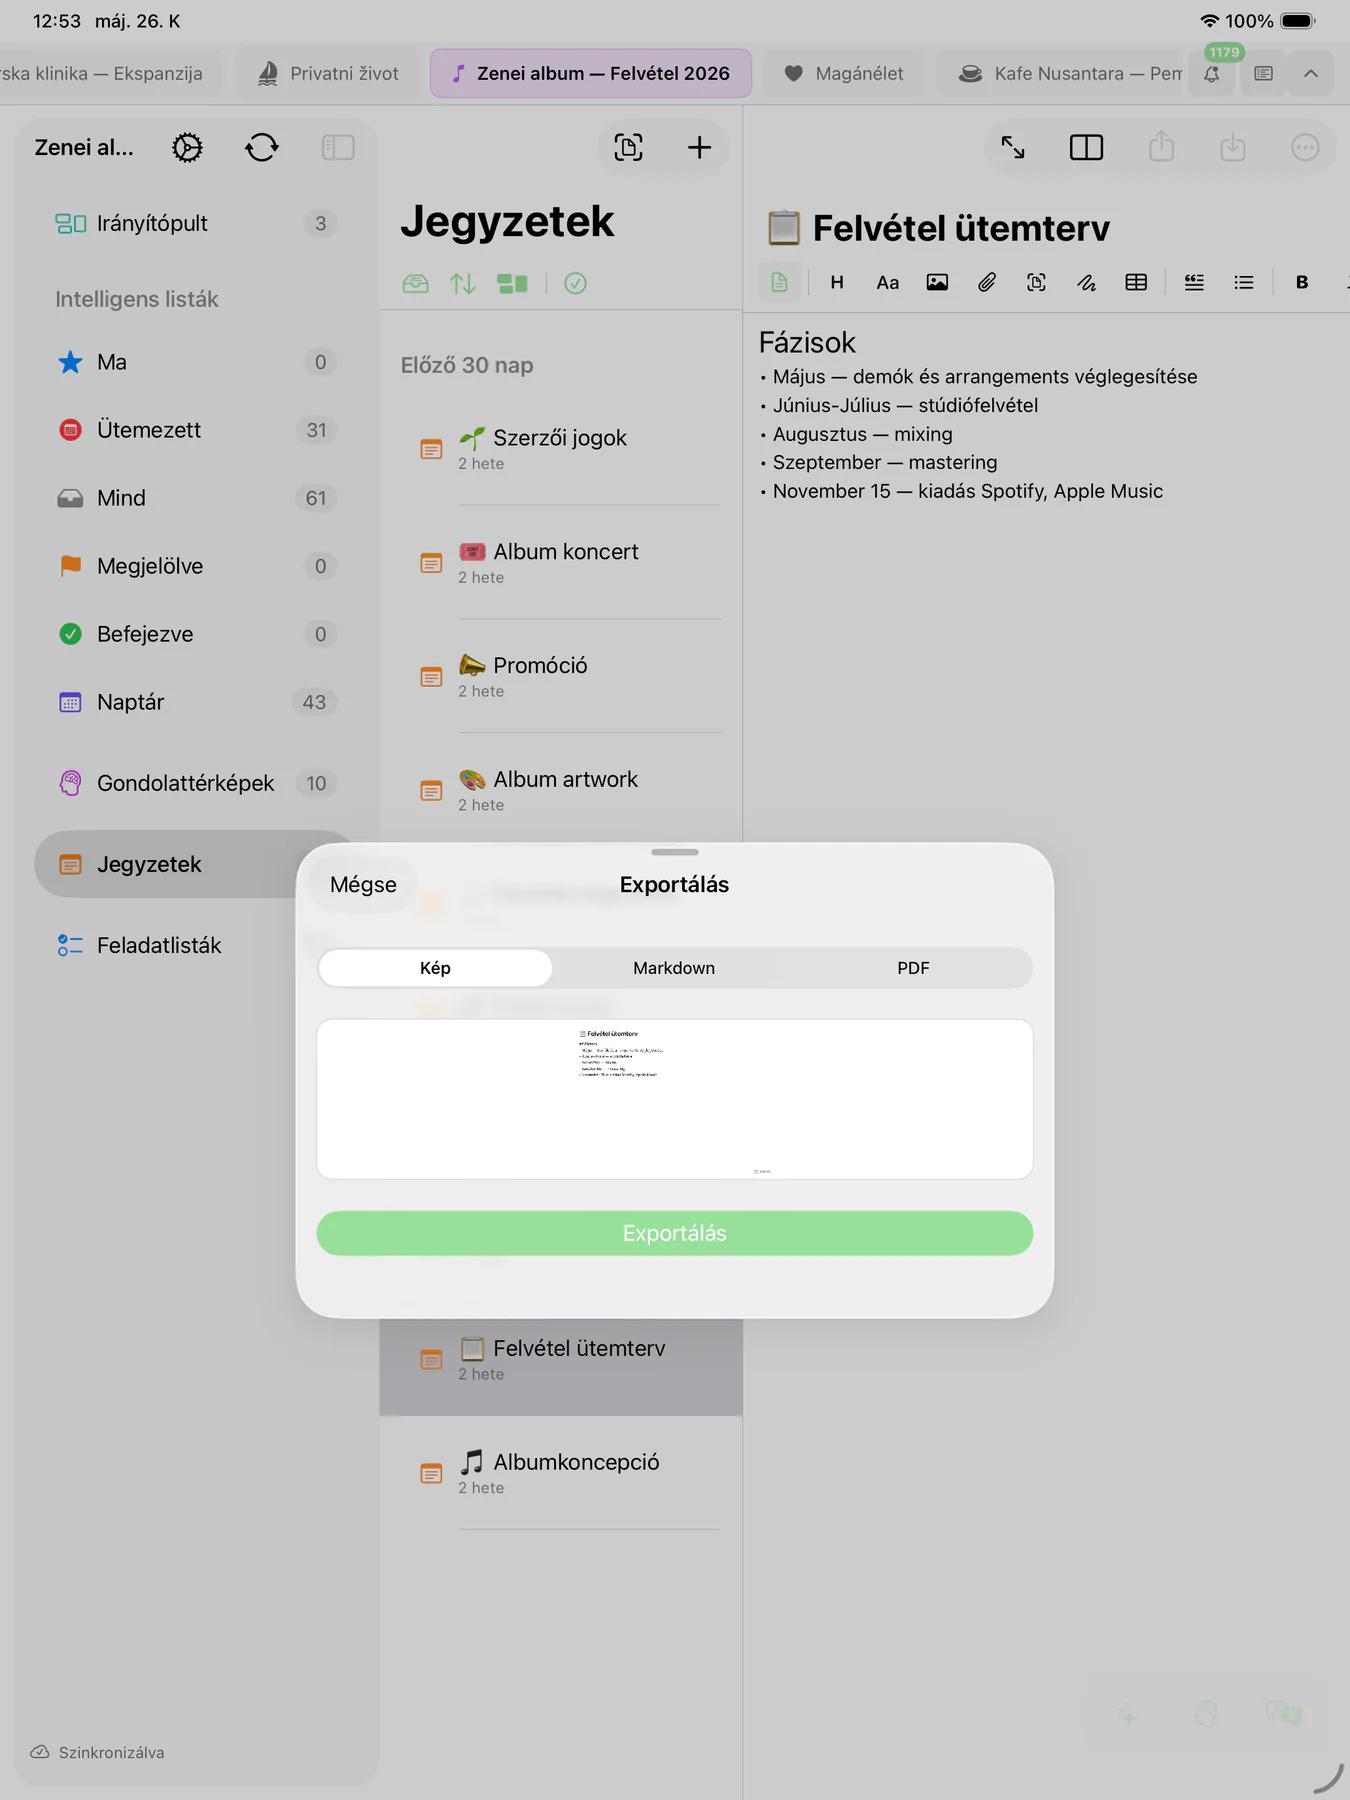Tap the green document icon in editor toolbar

[779, 283]
